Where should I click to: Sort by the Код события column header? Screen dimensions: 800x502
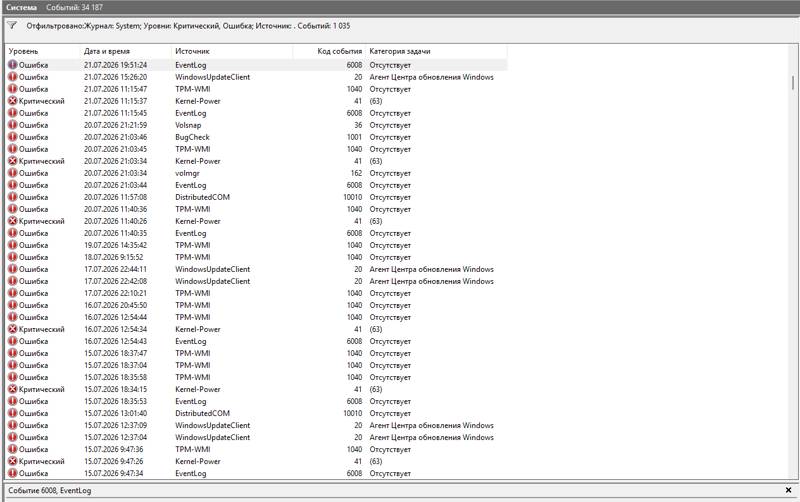point(329,51)
